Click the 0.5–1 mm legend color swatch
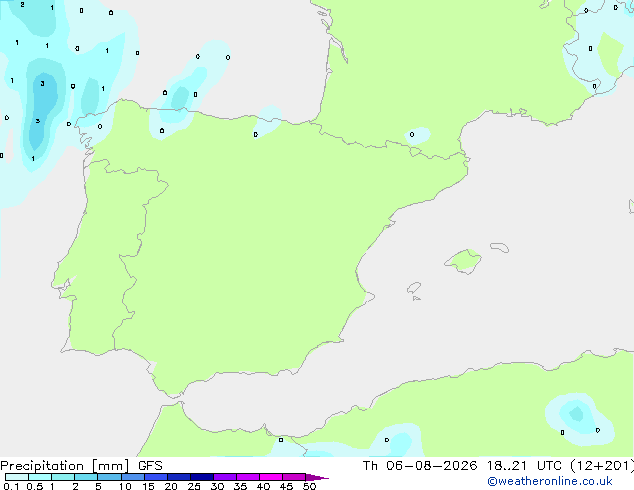This screenshot has height=490, width=634. pyautogui.click(x=40, y=477)
